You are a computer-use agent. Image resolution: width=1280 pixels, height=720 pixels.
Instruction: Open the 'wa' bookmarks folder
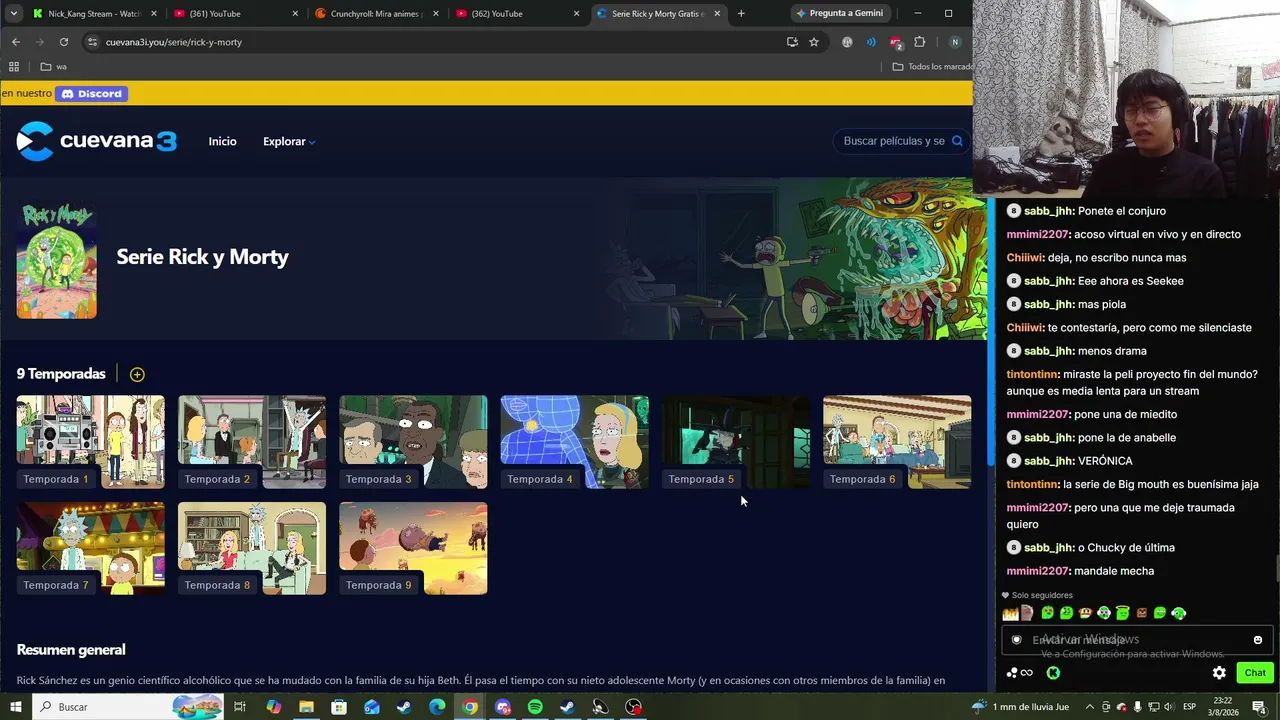(53, 67)
